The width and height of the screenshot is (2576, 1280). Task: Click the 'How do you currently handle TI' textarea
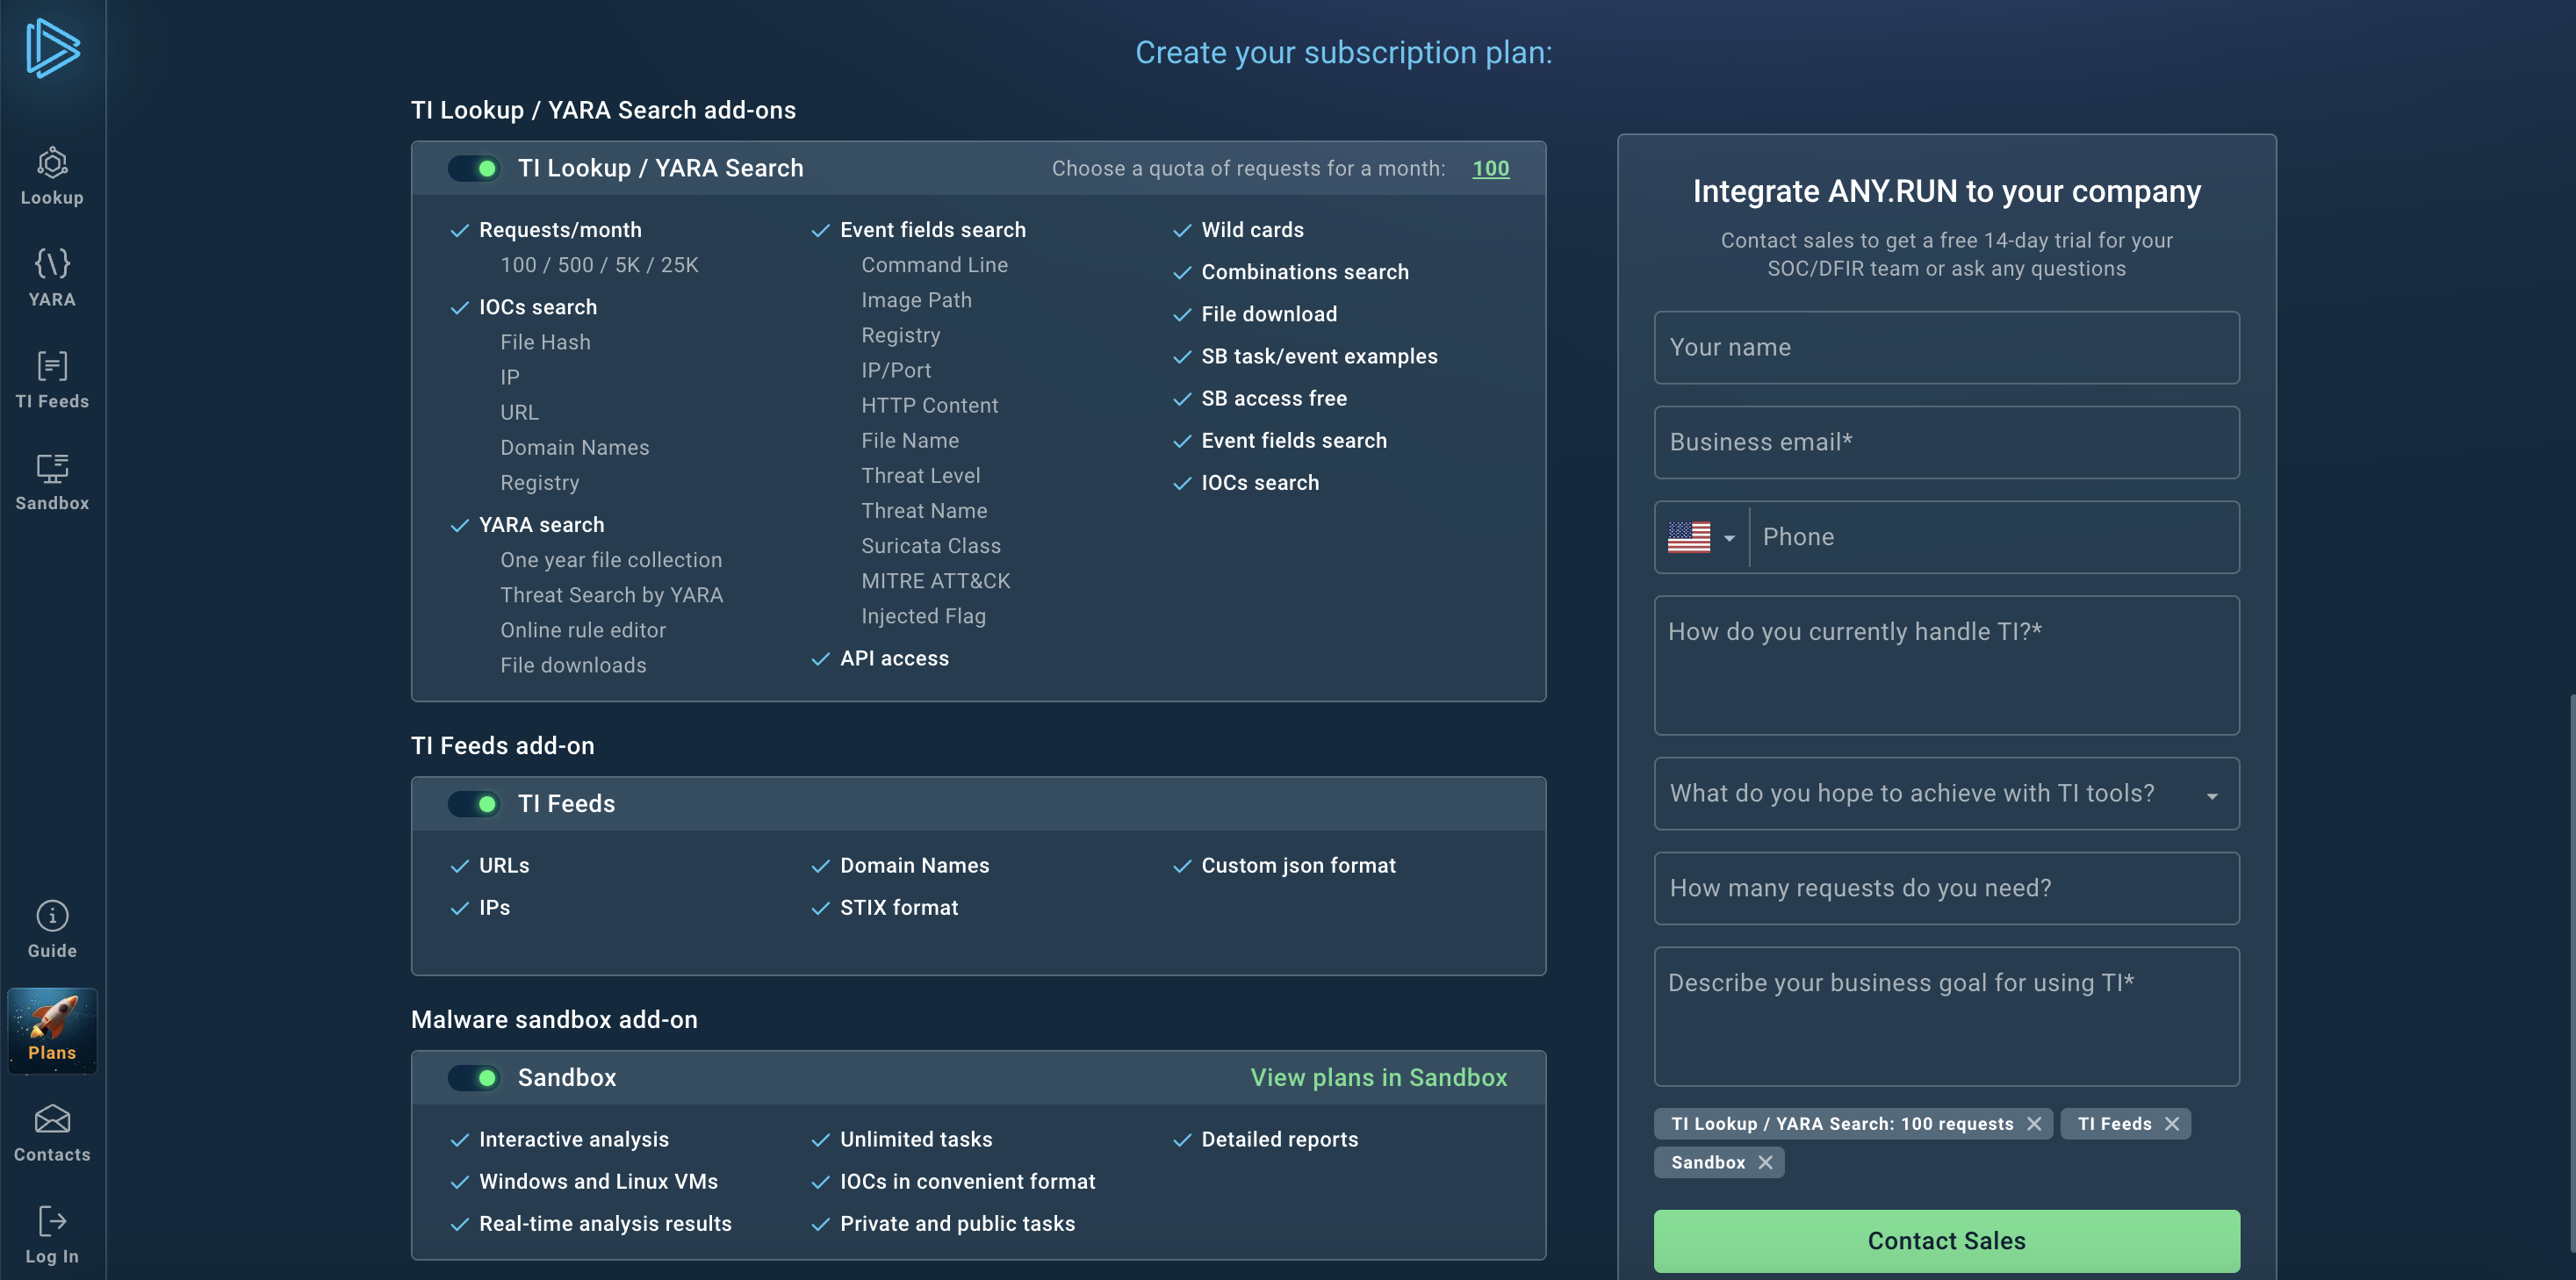(1947, 665)
